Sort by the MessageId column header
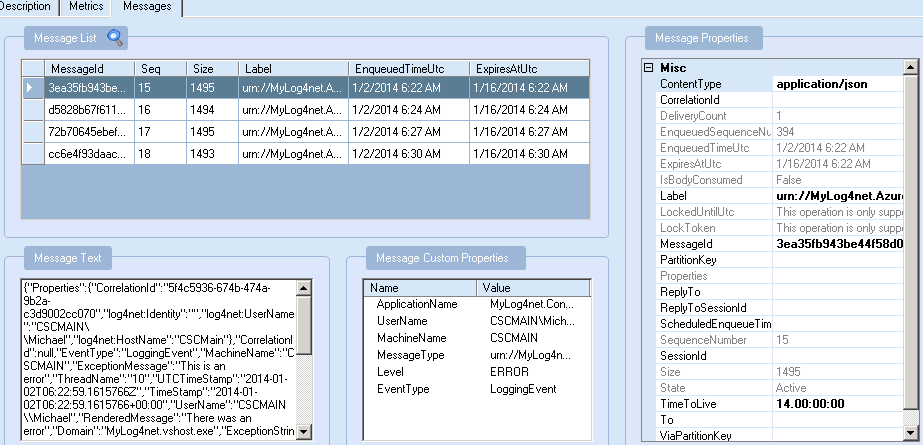Screen dimensions: 923x445 [x=89, y=68]
